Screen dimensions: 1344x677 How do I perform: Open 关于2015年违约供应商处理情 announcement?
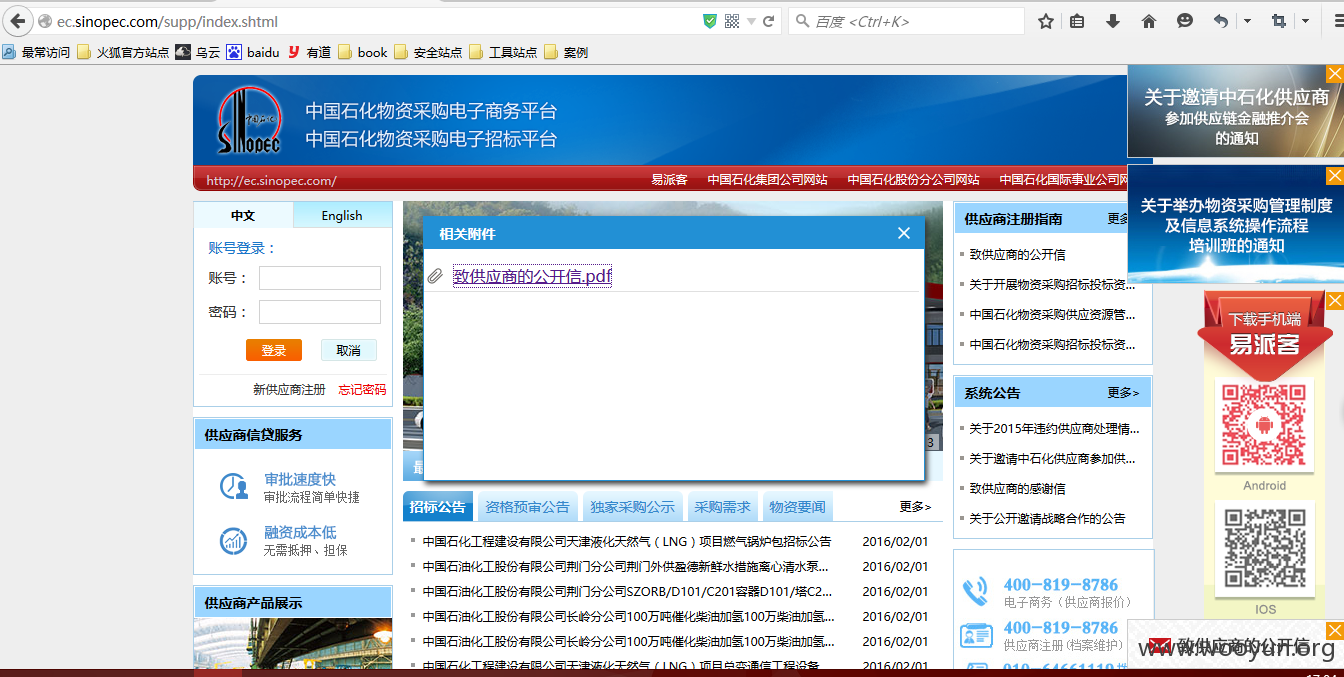point(1054,428)
